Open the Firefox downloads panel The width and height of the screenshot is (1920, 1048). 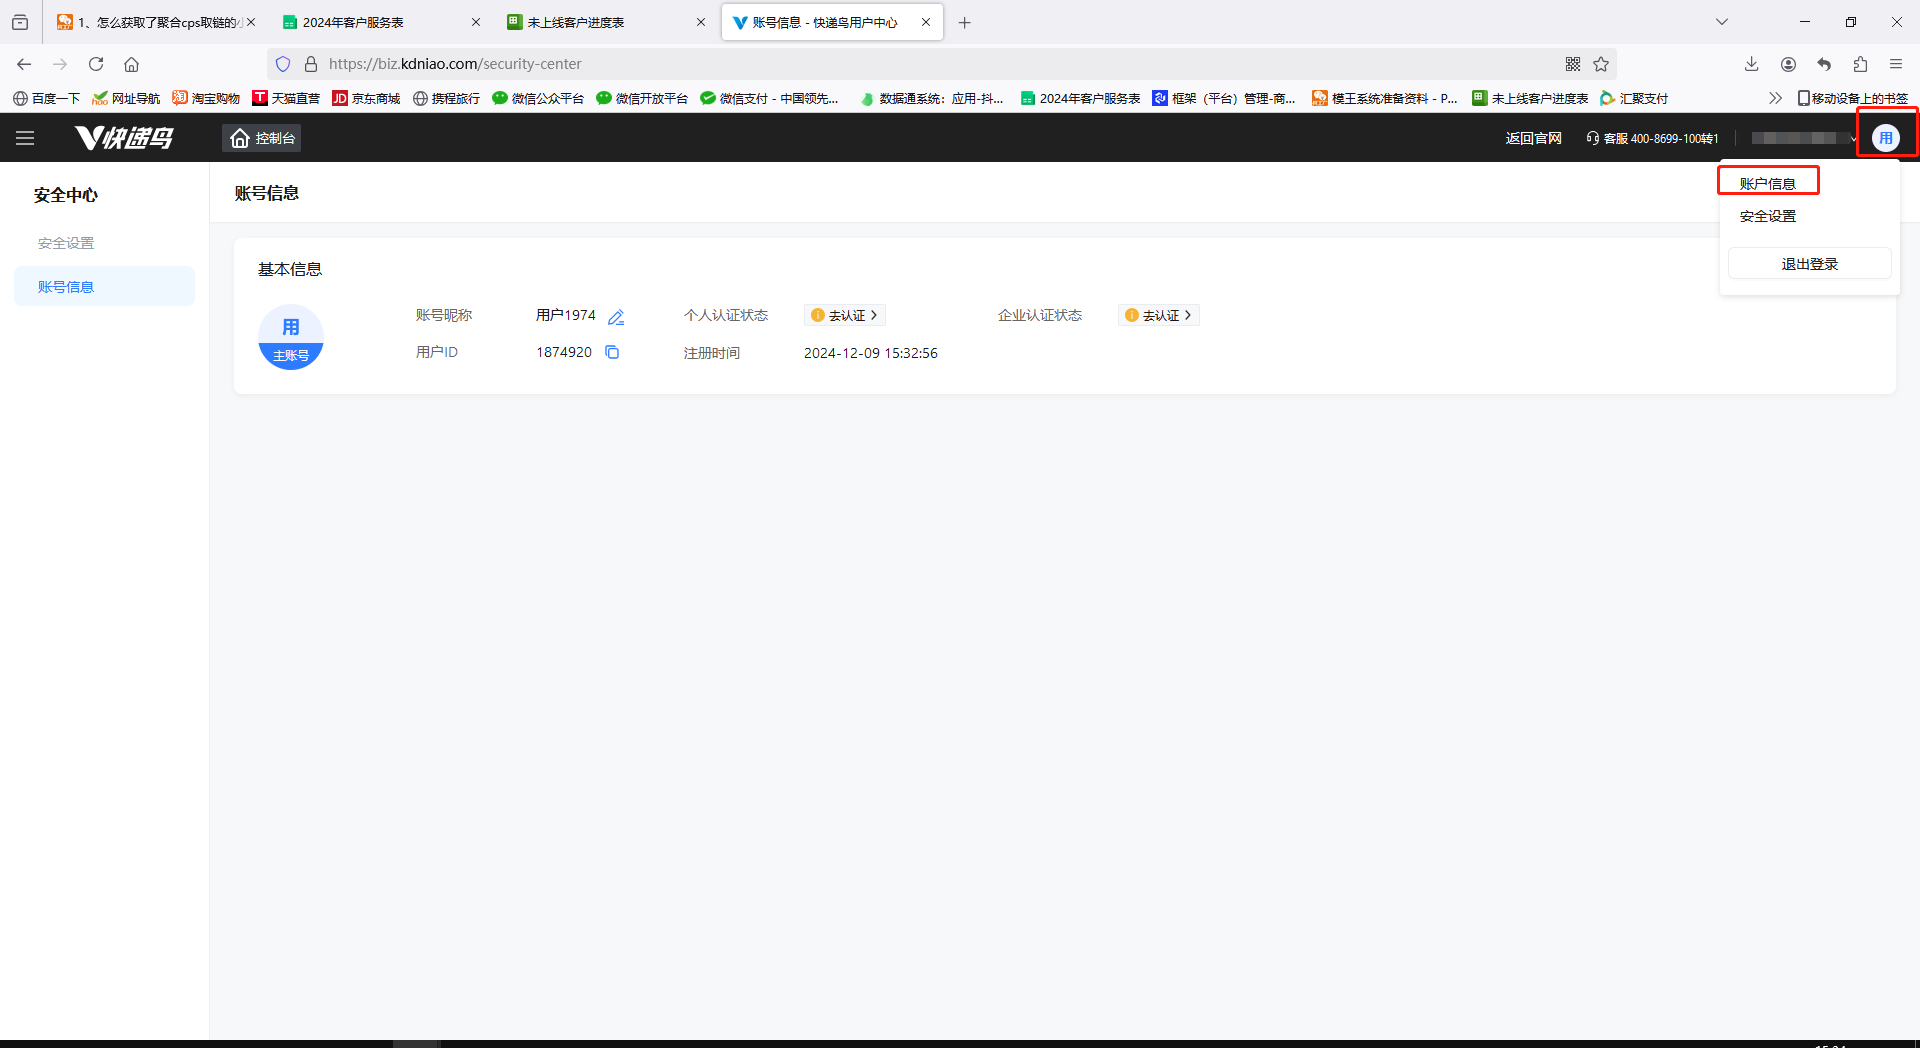coord(1751,64)
